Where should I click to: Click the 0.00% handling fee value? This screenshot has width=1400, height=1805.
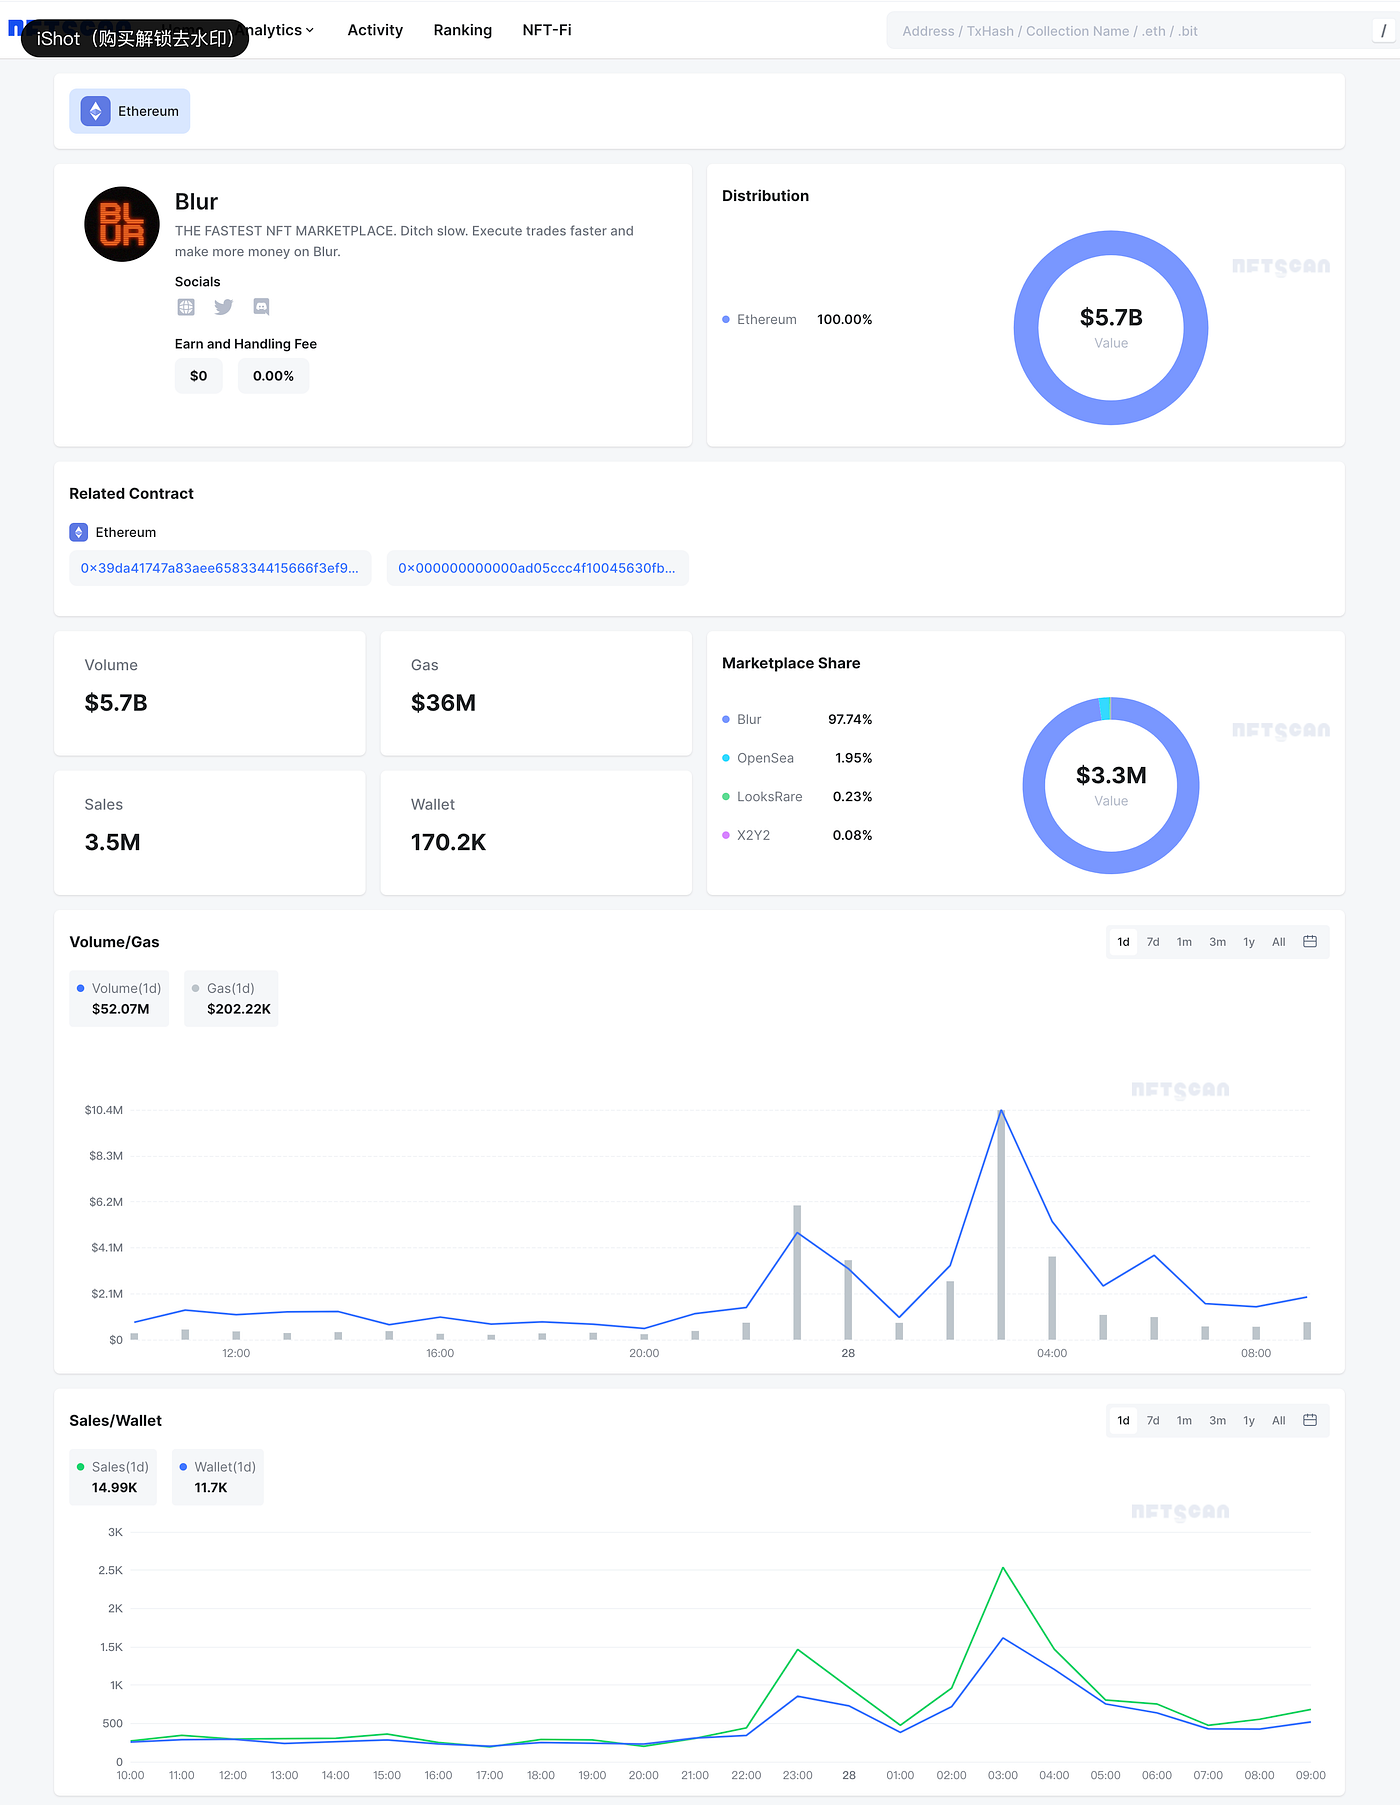pyautogui.click(x=273, y=376)
